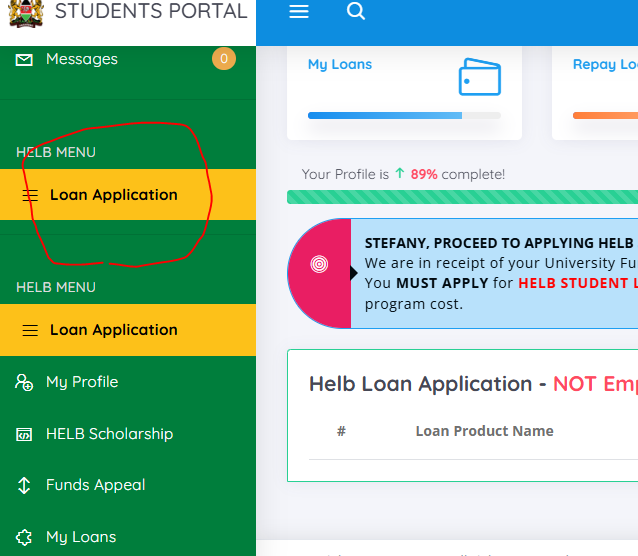
Task: Click the green profile completion progress bar
Action: (x=460, y=197)
